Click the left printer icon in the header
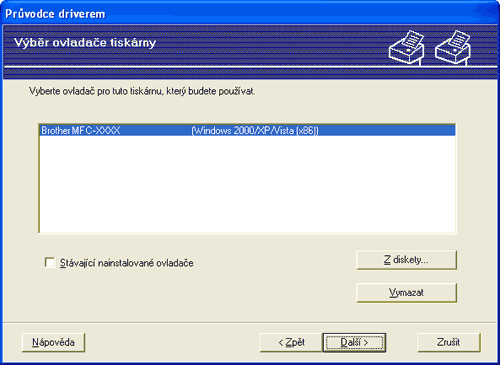Screen dimensions: 500x365 click(407, 47)
